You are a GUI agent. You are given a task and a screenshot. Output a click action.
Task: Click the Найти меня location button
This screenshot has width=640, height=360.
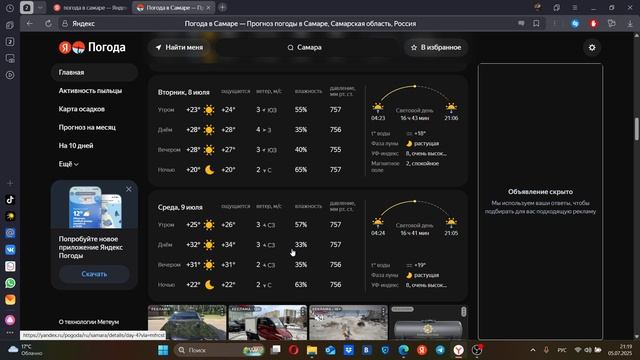tap(179, 47)
